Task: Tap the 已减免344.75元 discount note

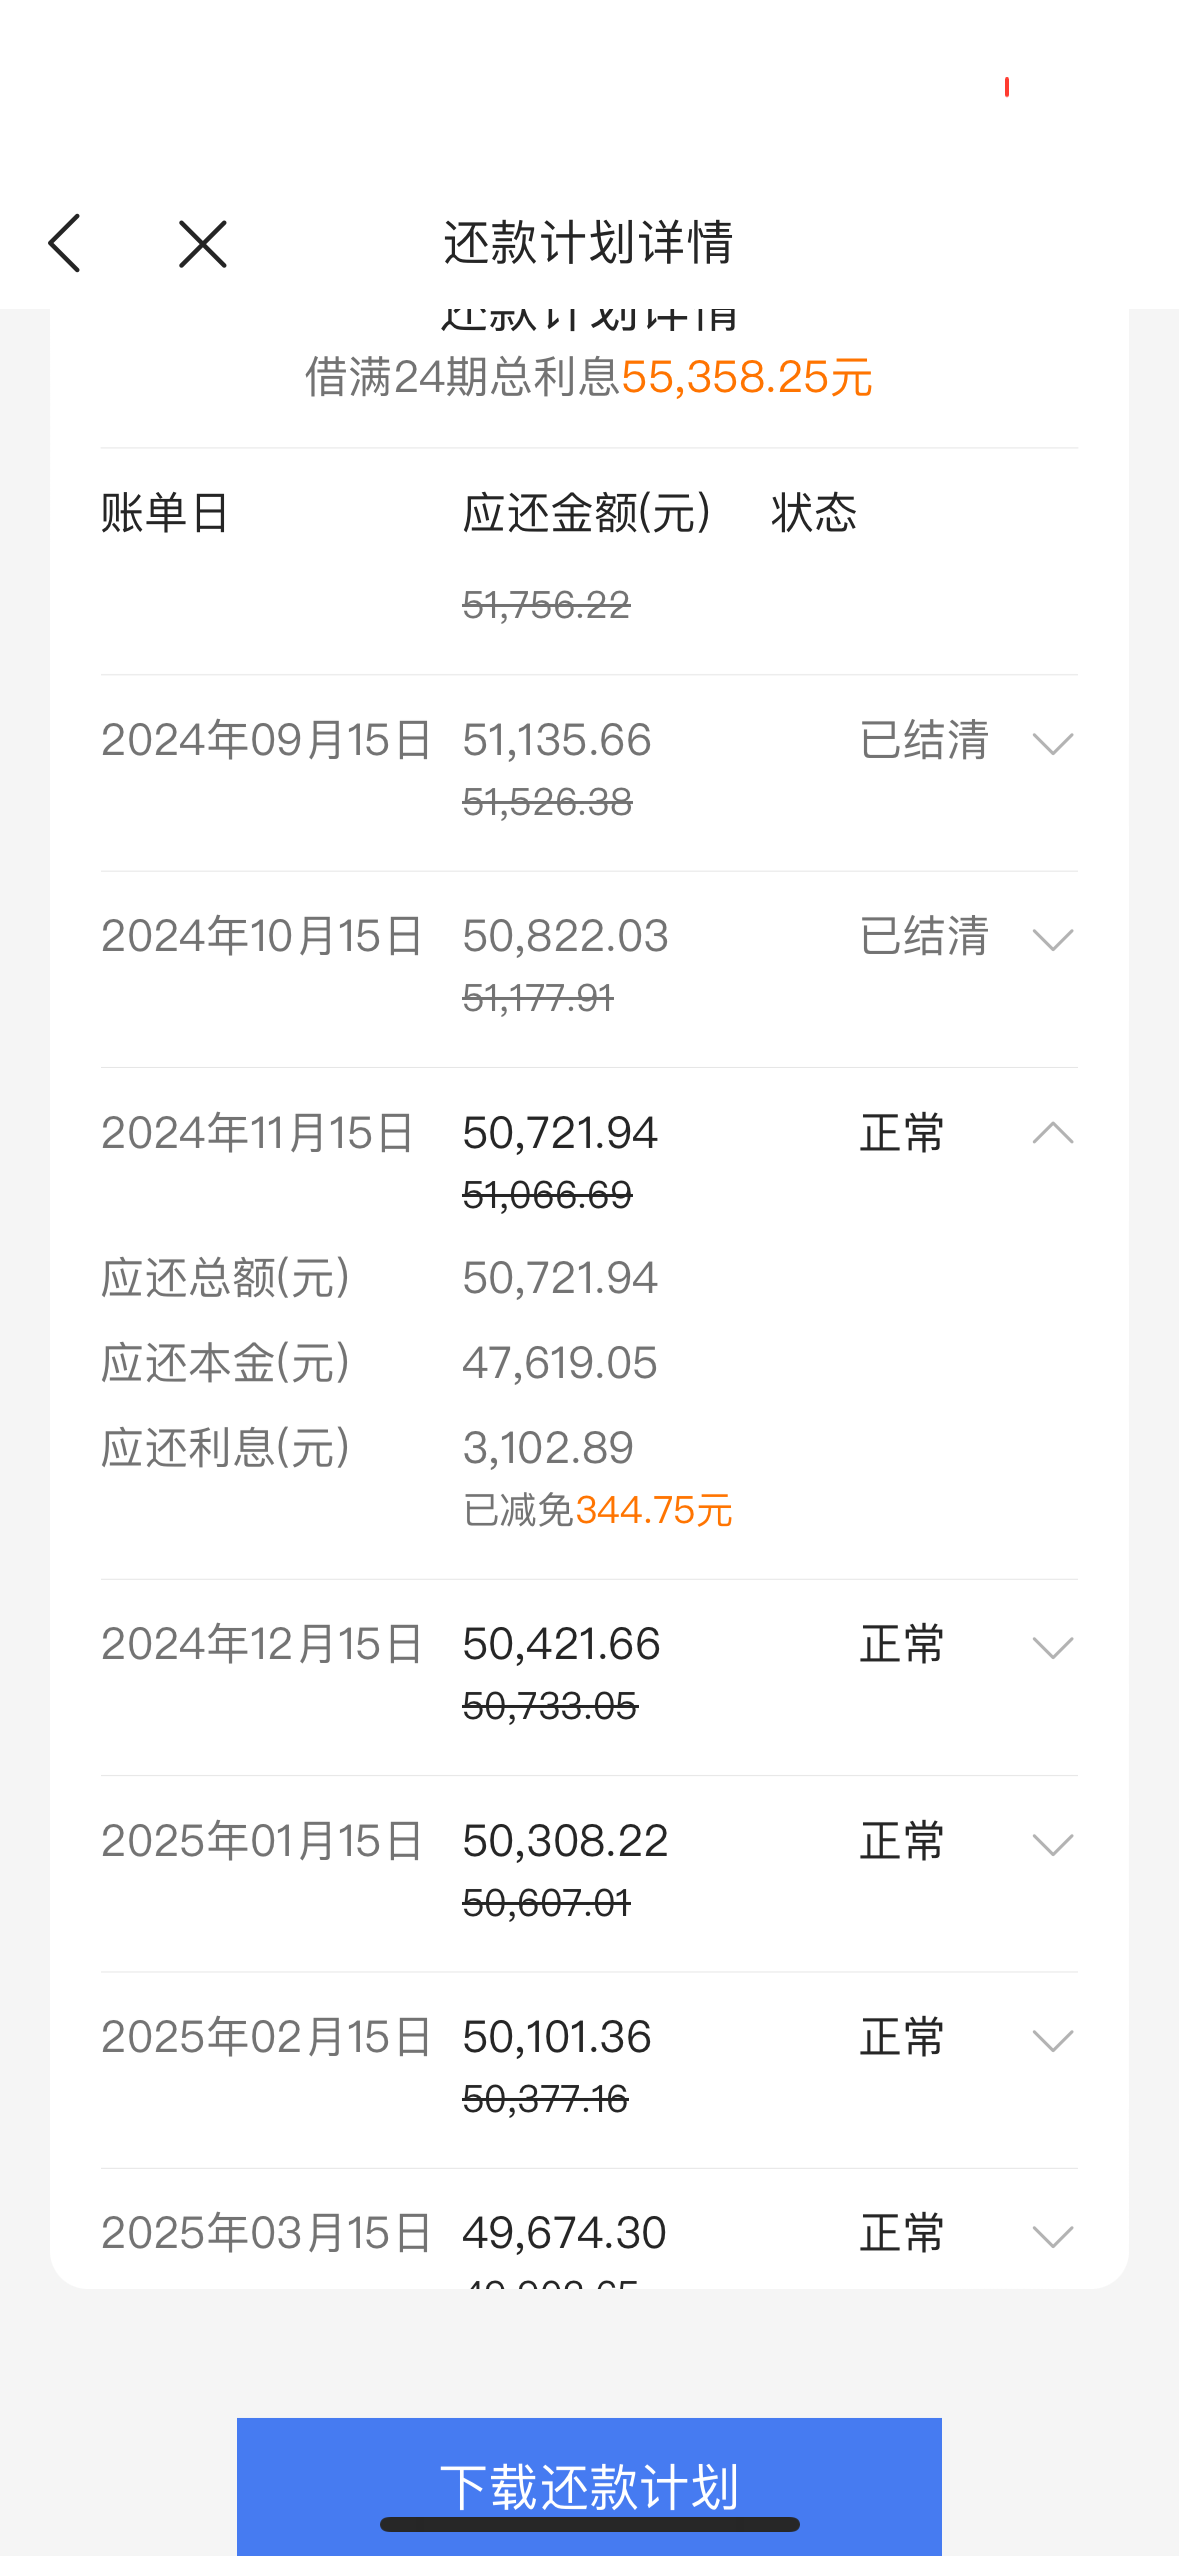Action: [597, 1510]
